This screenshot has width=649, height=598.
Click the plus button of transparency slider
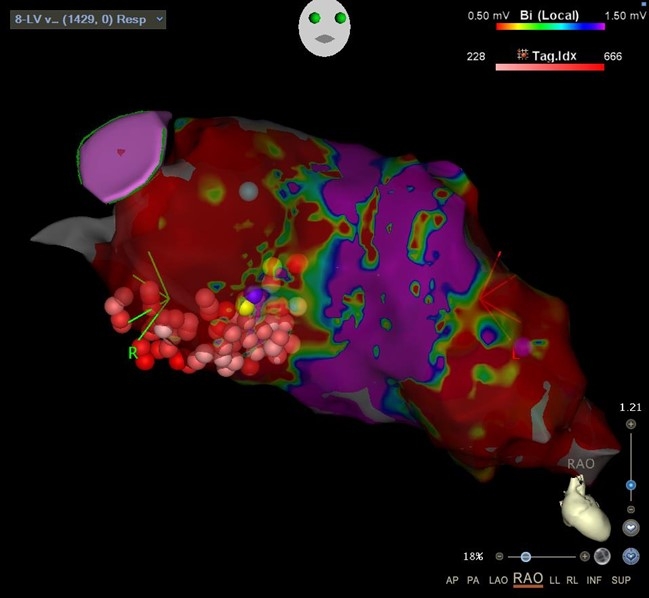(584, 556)
